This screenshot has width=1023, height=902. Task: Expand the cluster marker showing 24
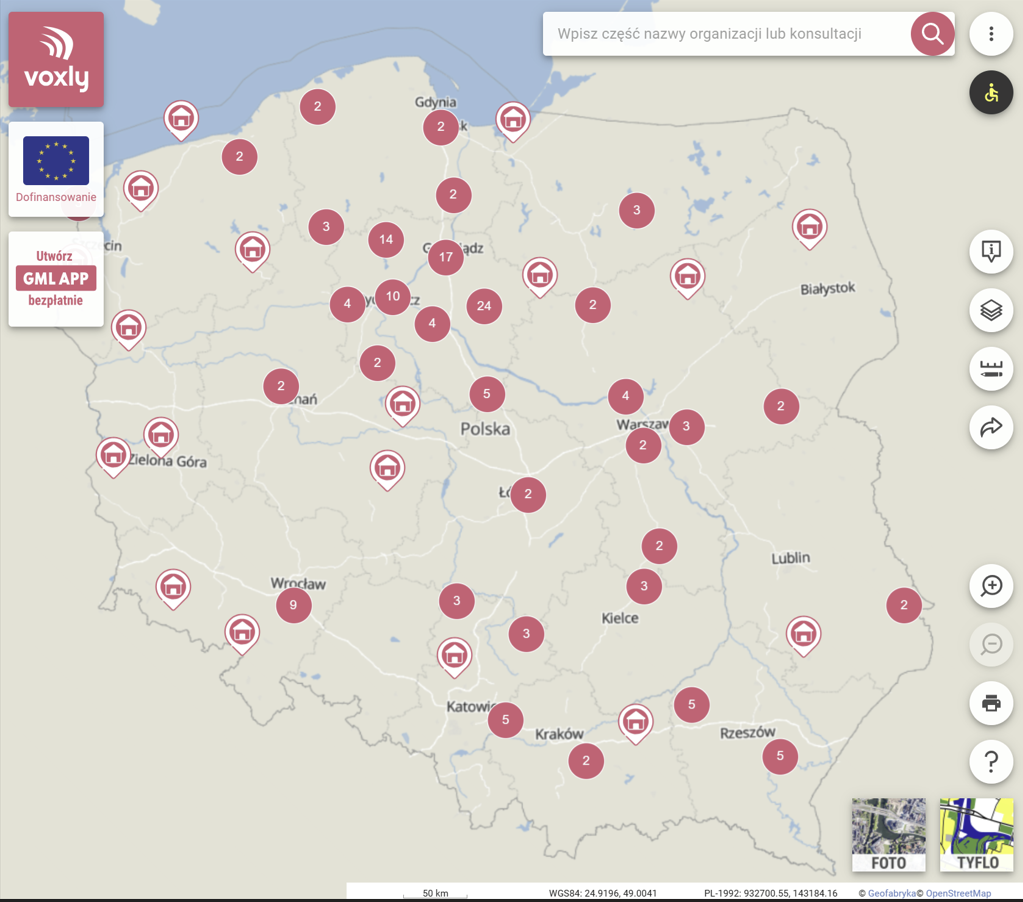484,306
